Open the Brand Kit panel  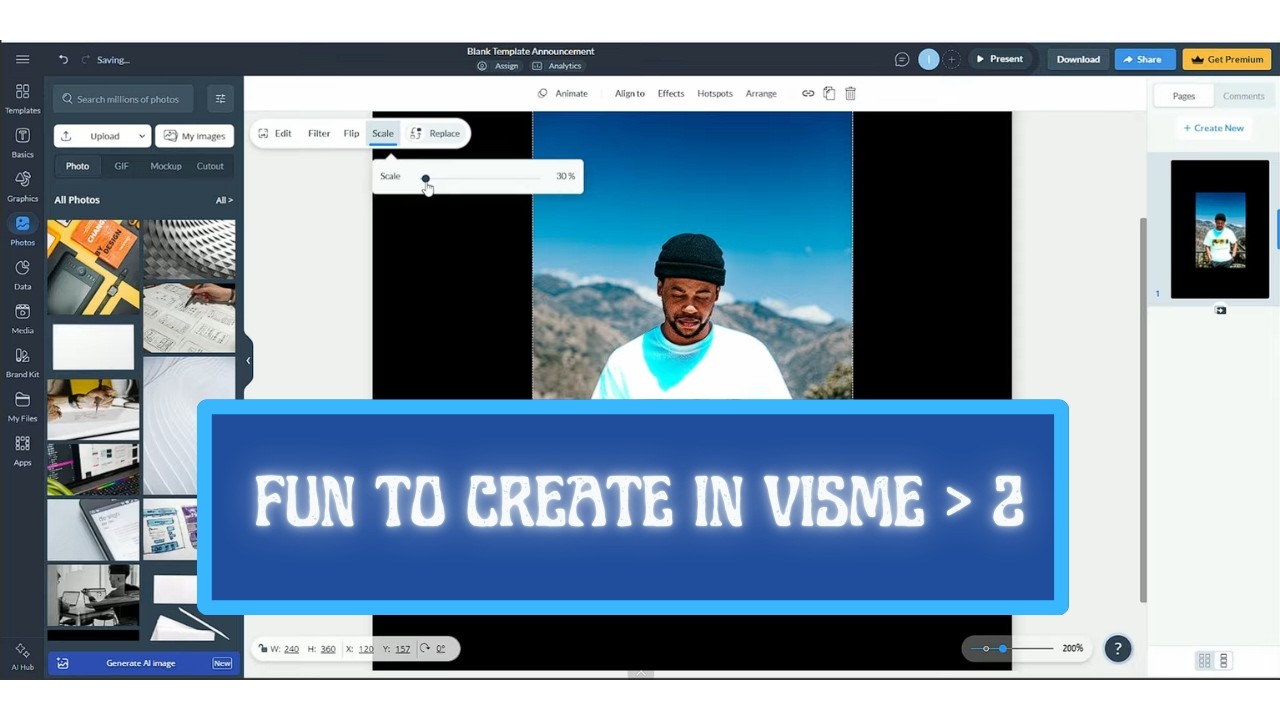coord(22,362)
